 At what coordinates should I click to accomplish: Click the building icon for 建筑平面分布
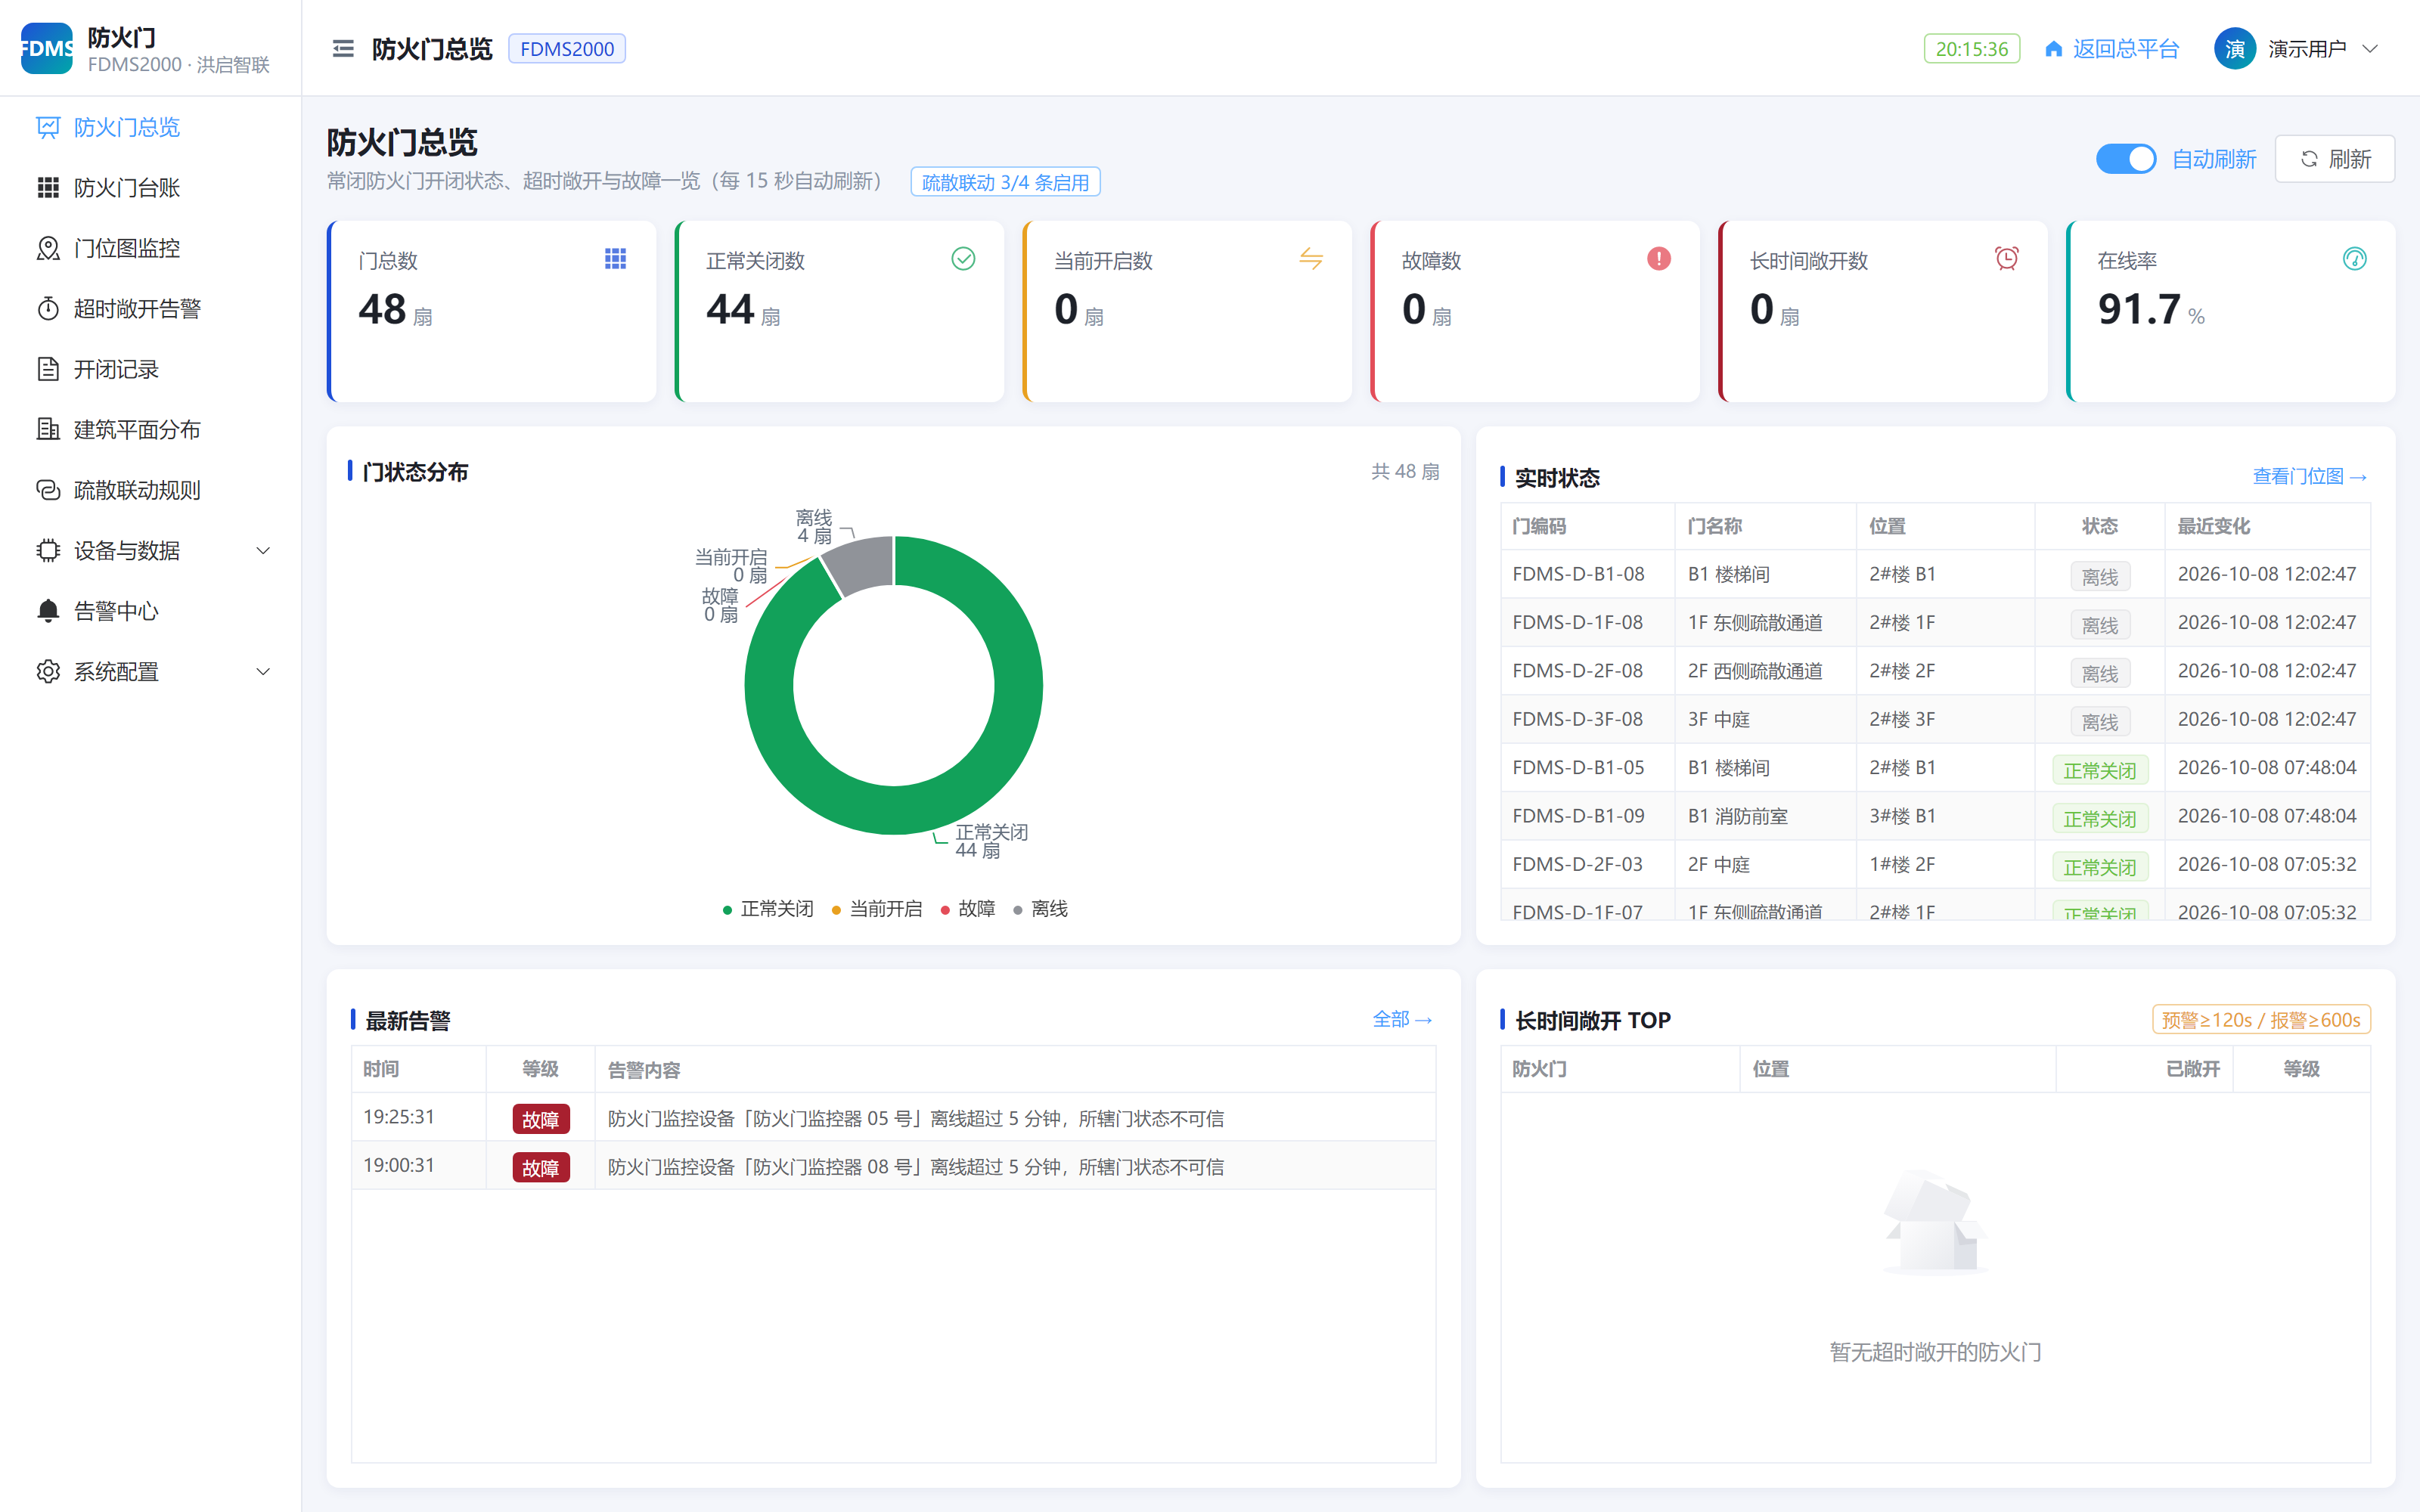coord(48,430)
